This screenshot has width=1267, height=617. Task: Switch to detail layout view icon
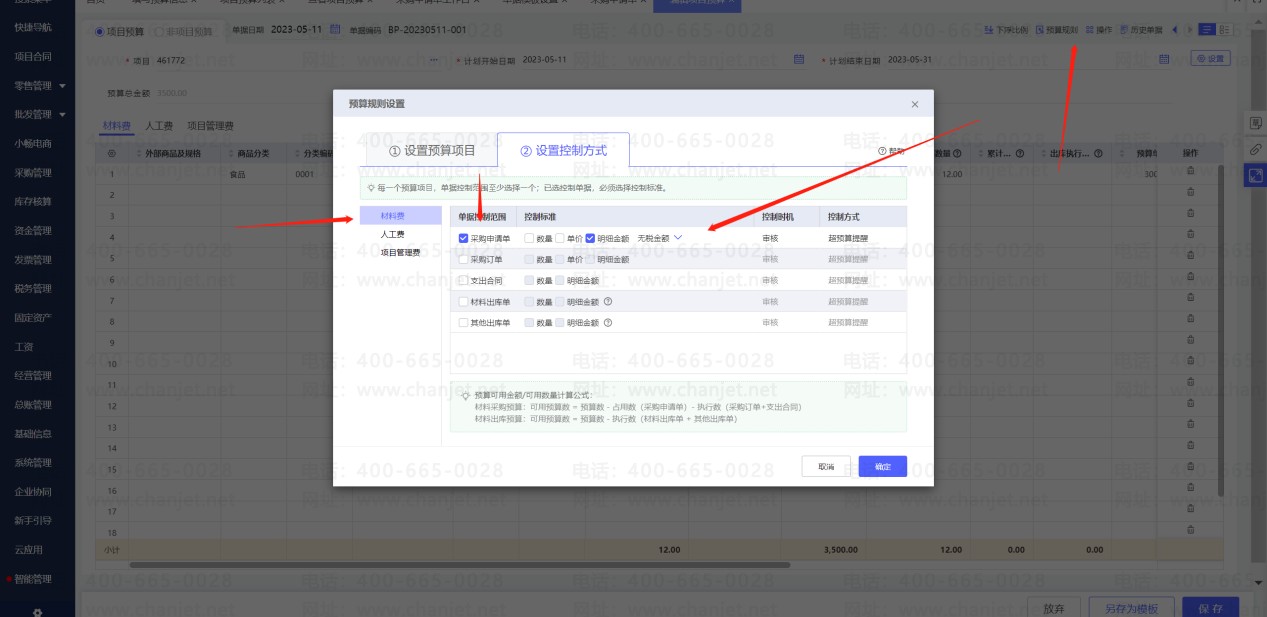tap(1225, 30)
